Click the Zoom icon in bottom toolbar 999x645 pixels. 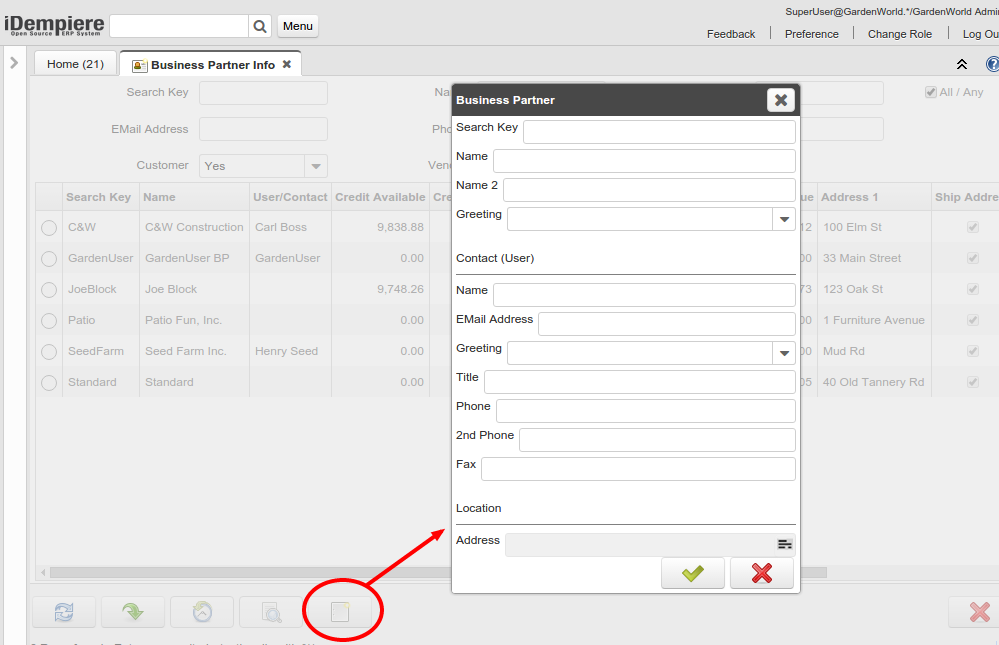(x=271, y=612)
